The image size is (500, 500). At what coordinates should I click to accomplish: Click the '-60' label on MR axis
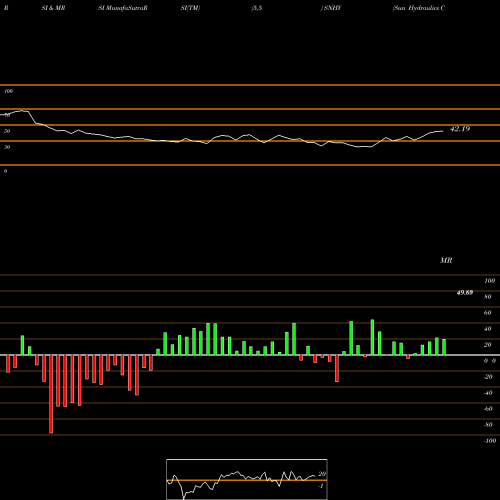(488, 409)
